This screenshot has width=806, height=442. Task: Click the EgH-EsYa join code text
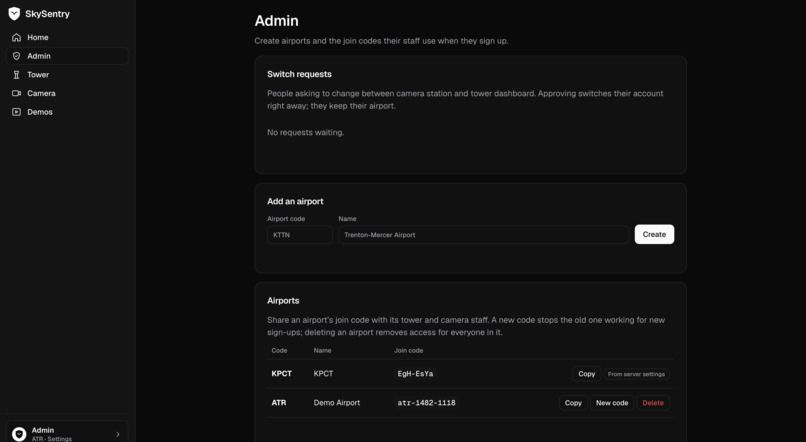click(415, 374)
